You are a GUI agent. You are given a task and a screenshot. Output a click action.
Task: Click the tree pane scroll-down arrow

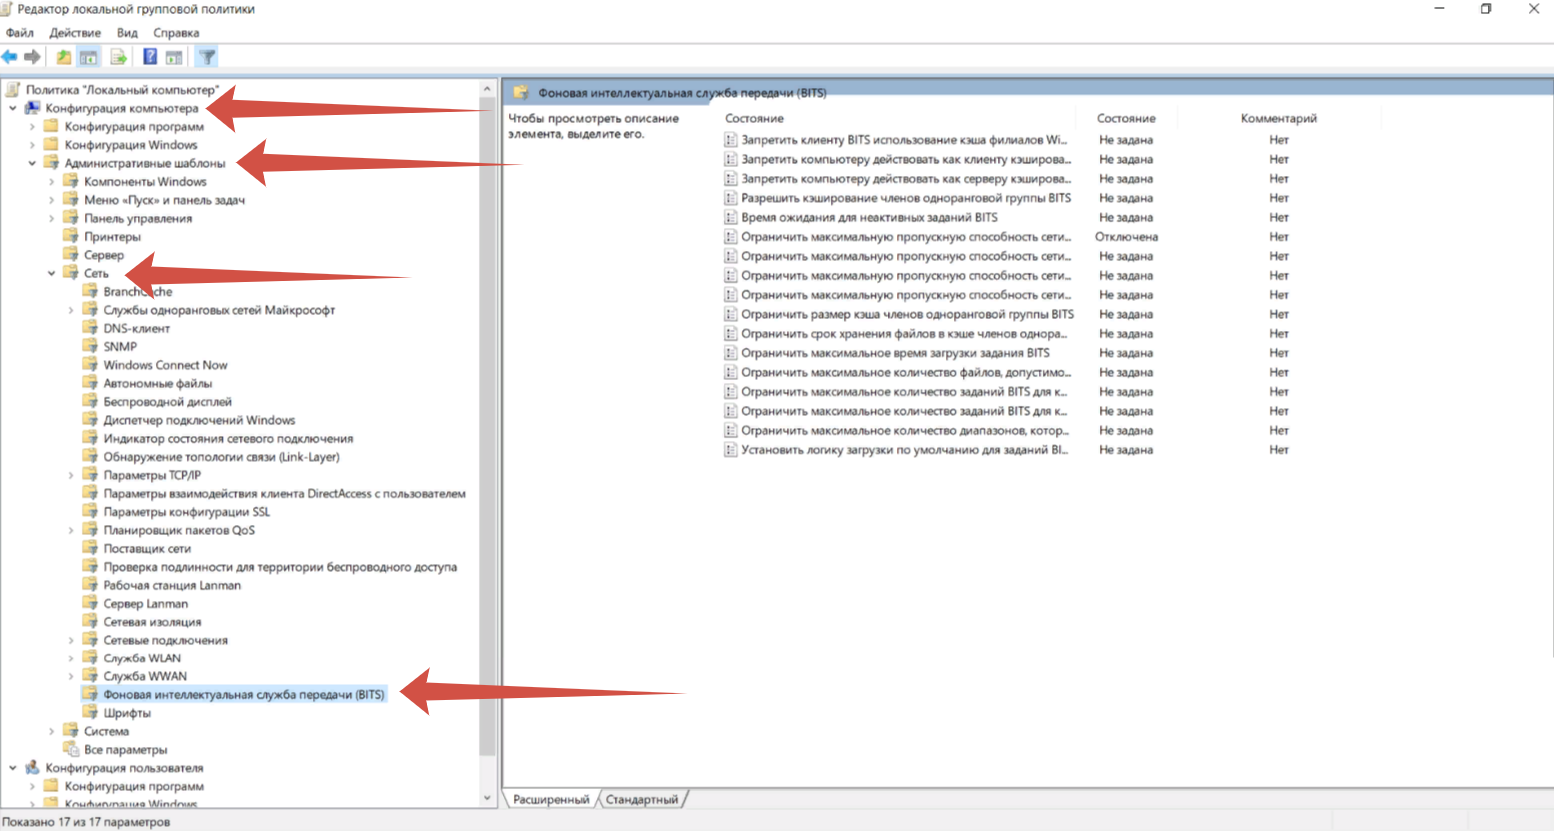[487, 798]
